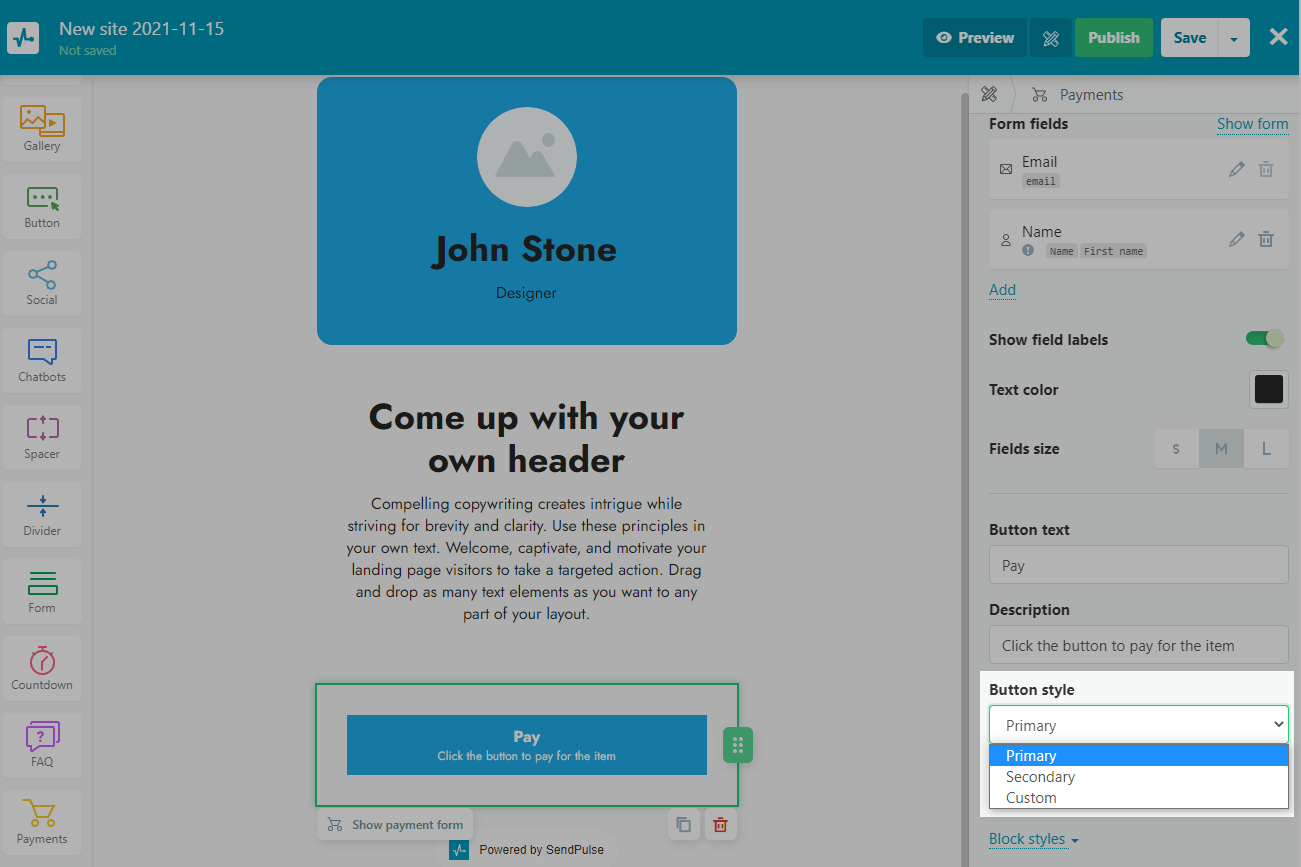Select the Payments block in sidebar
The height and width of the screenshot is (867, 1301).
pos(42,822)
